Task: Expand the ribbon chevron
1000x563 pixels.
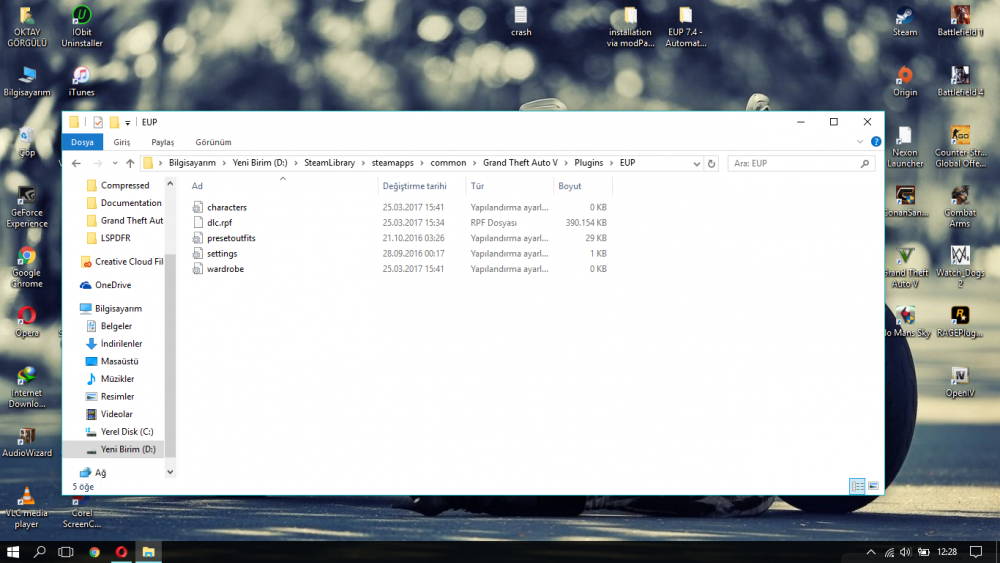Action: 860,142
